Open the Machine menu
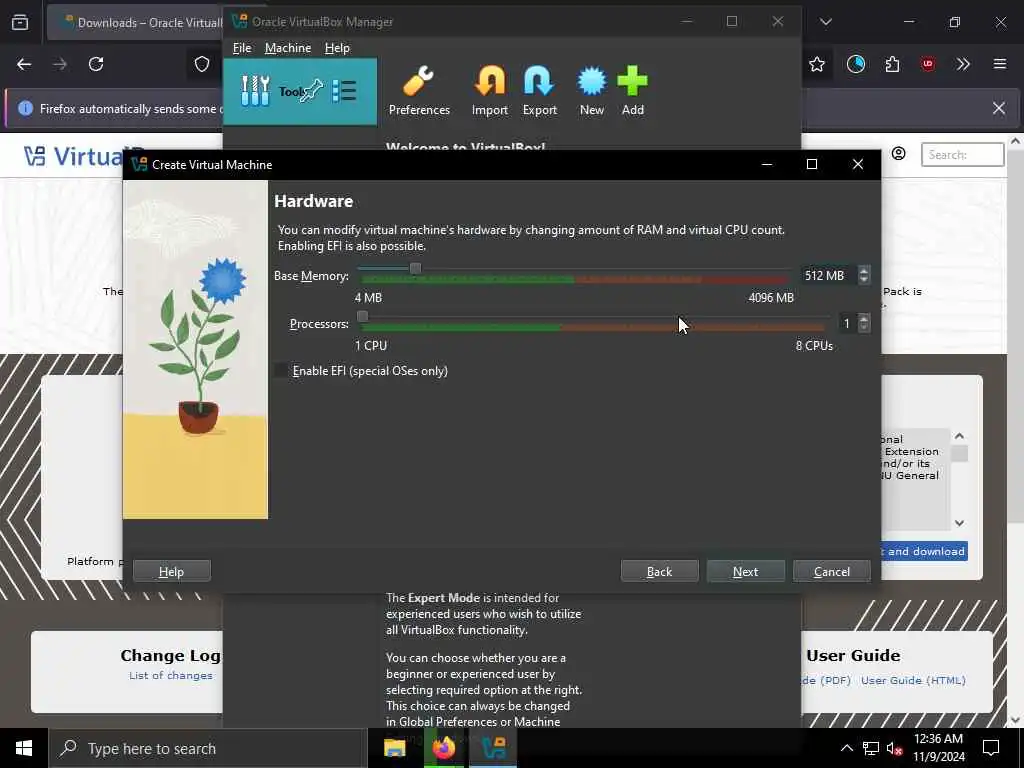Screen dimensions: 1024x768 tap(288, 48)
